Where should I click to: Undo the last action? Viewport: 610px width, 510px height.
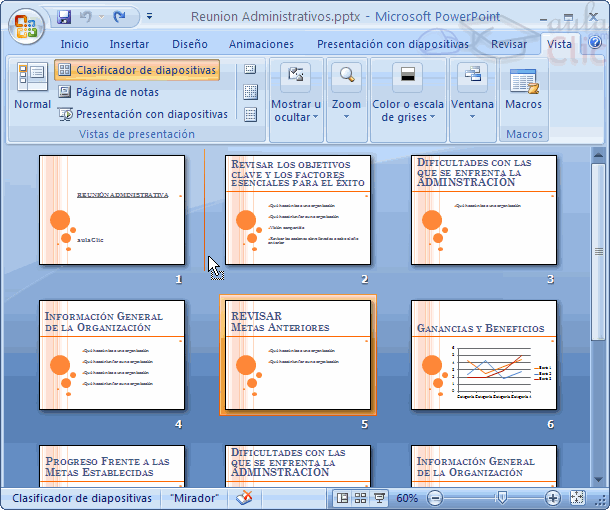click(x=86, y=17)
